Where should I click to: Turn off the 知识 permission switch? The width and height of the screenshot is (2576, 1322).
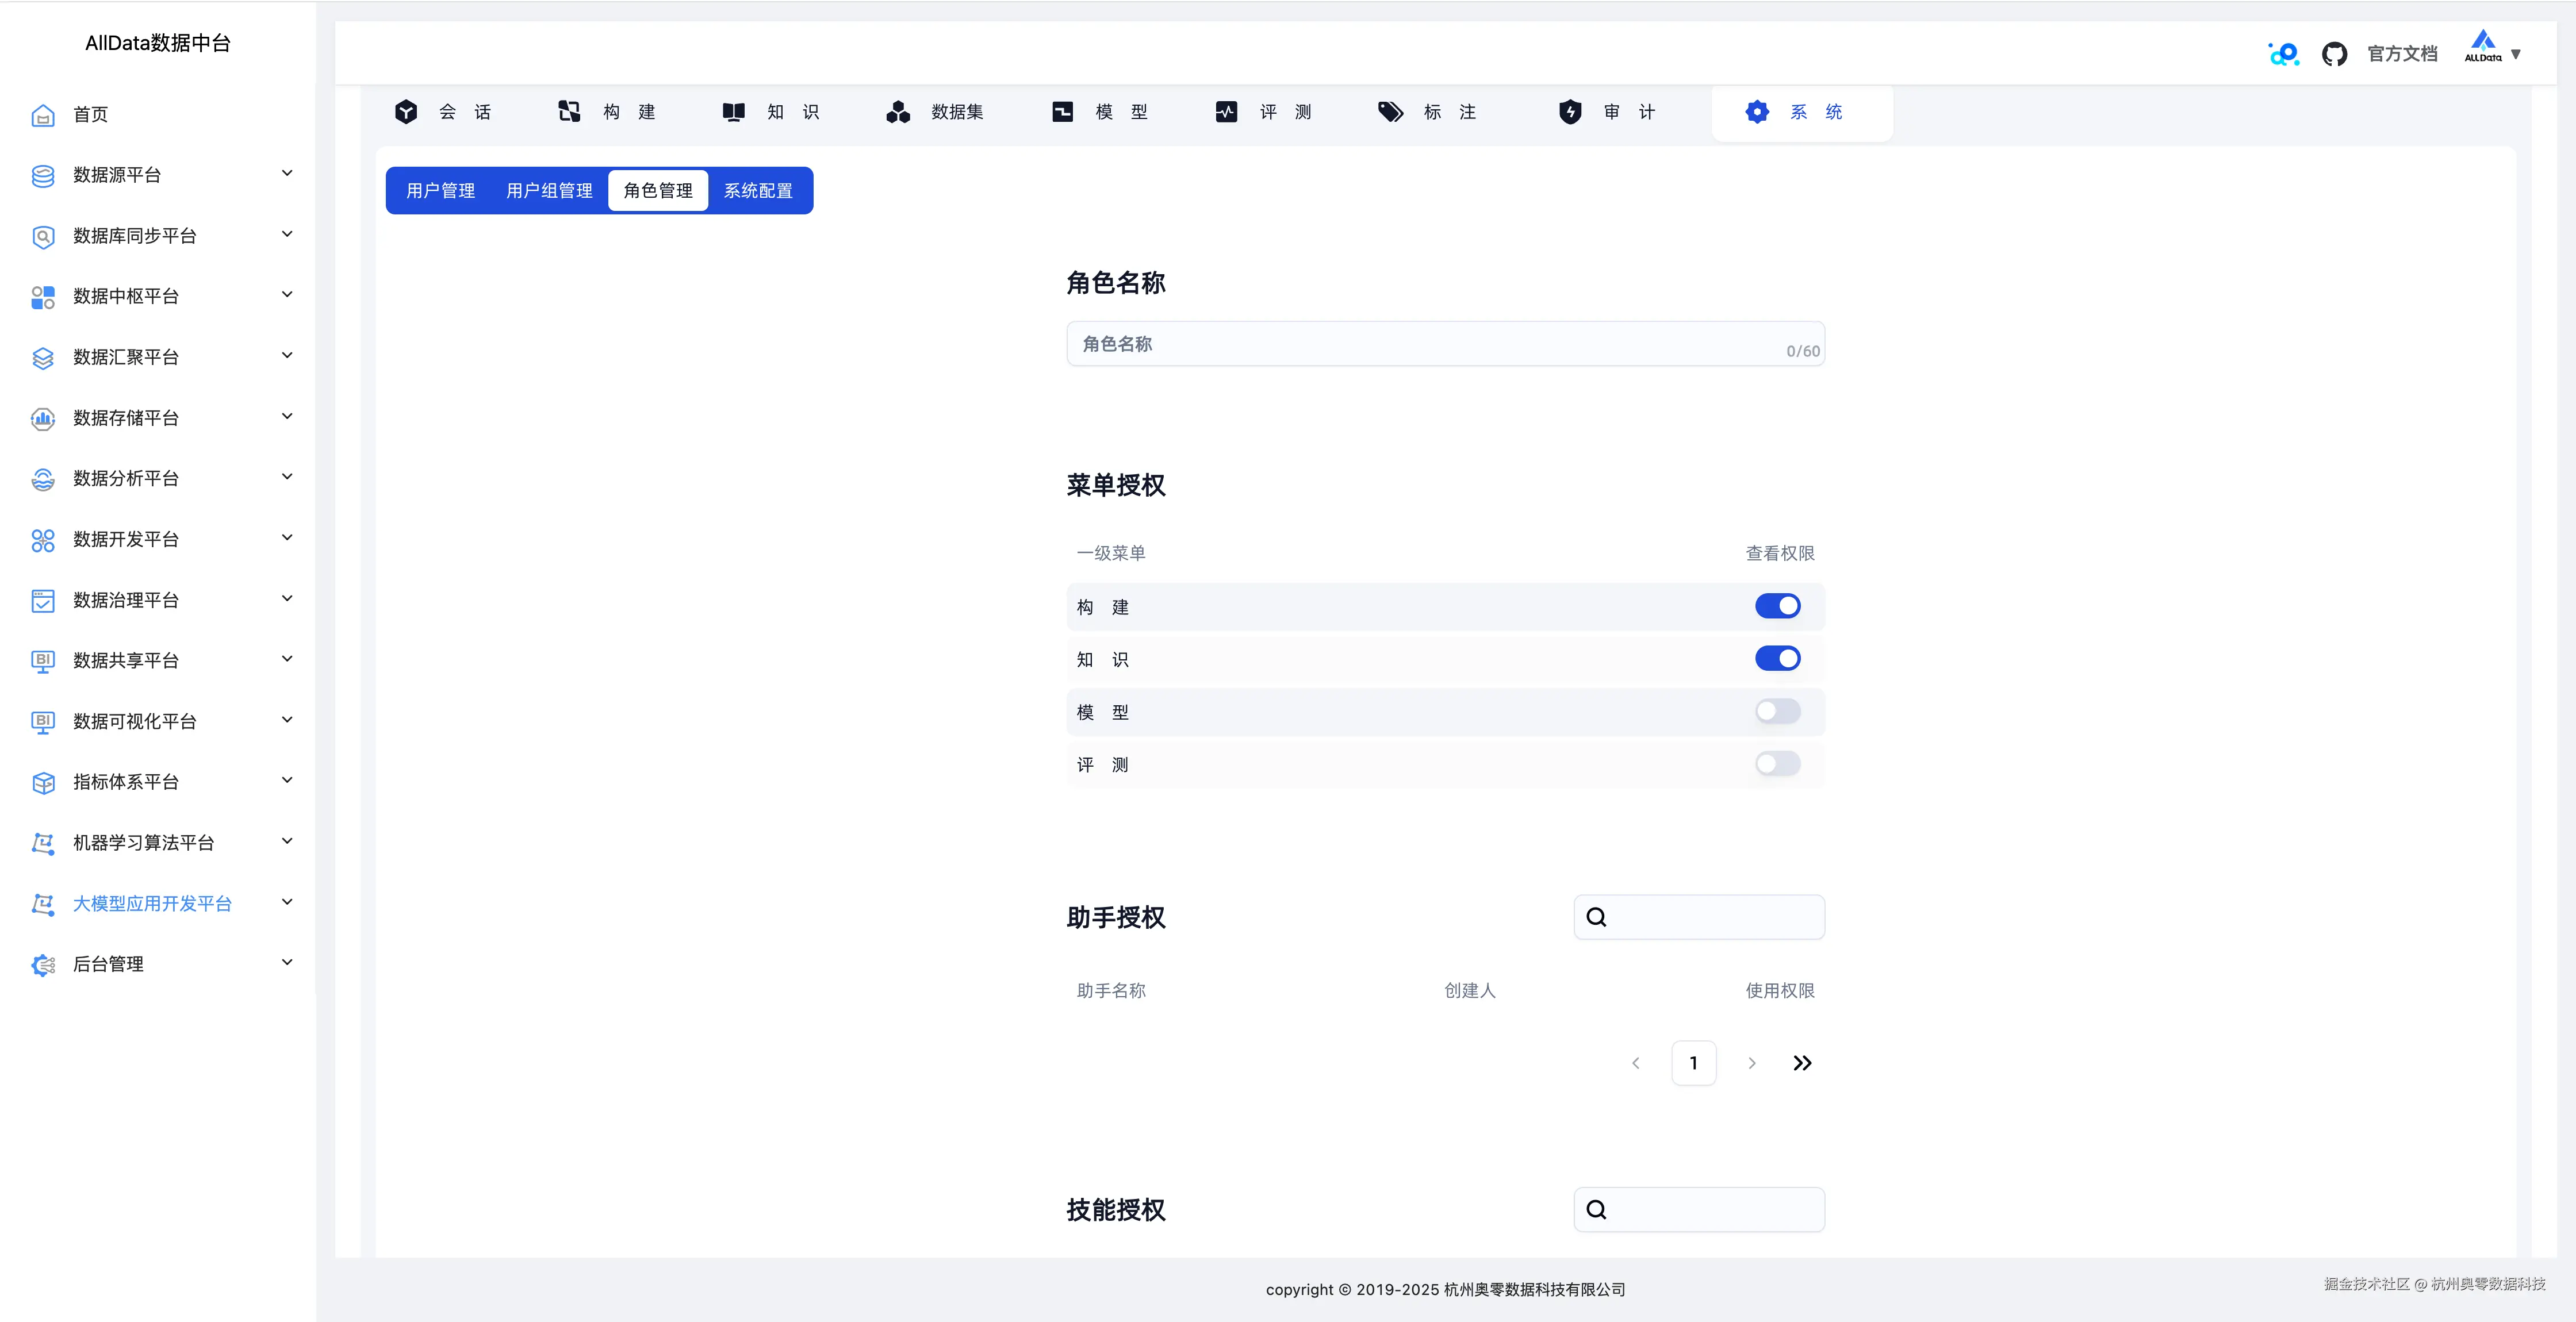(1777, 658)
